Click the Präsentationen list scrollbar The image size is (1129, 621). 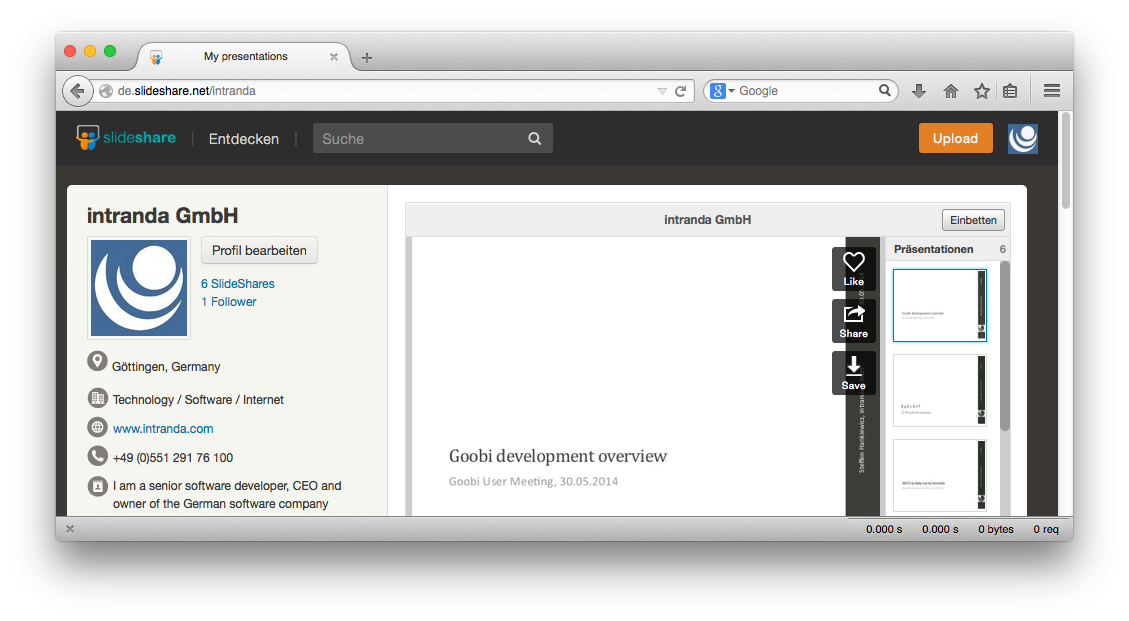[x=1004, y=346]
